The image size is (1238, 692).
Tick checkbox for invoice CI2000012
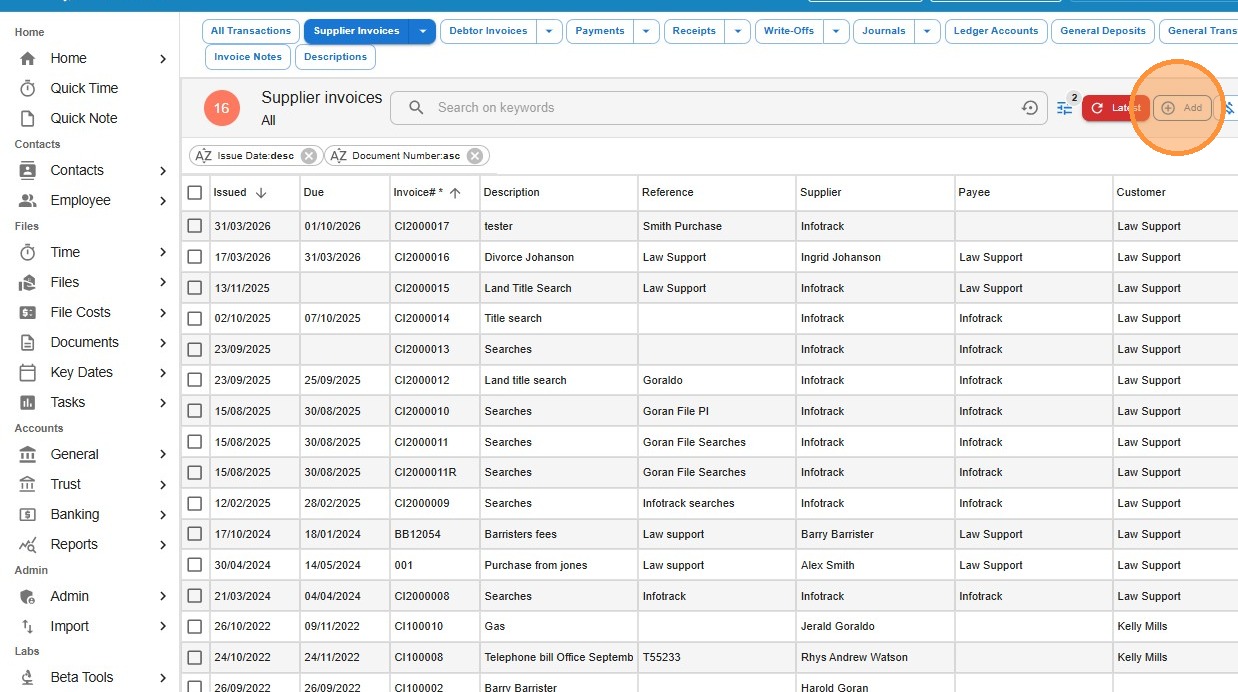click(195, 381)
